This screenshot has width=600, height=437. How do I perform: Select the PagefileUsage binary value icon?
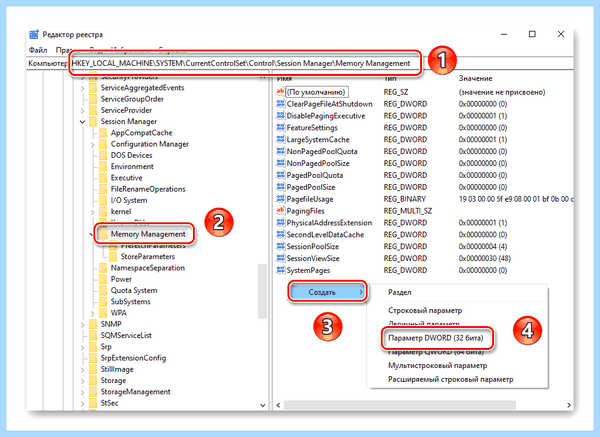(280, 199)
